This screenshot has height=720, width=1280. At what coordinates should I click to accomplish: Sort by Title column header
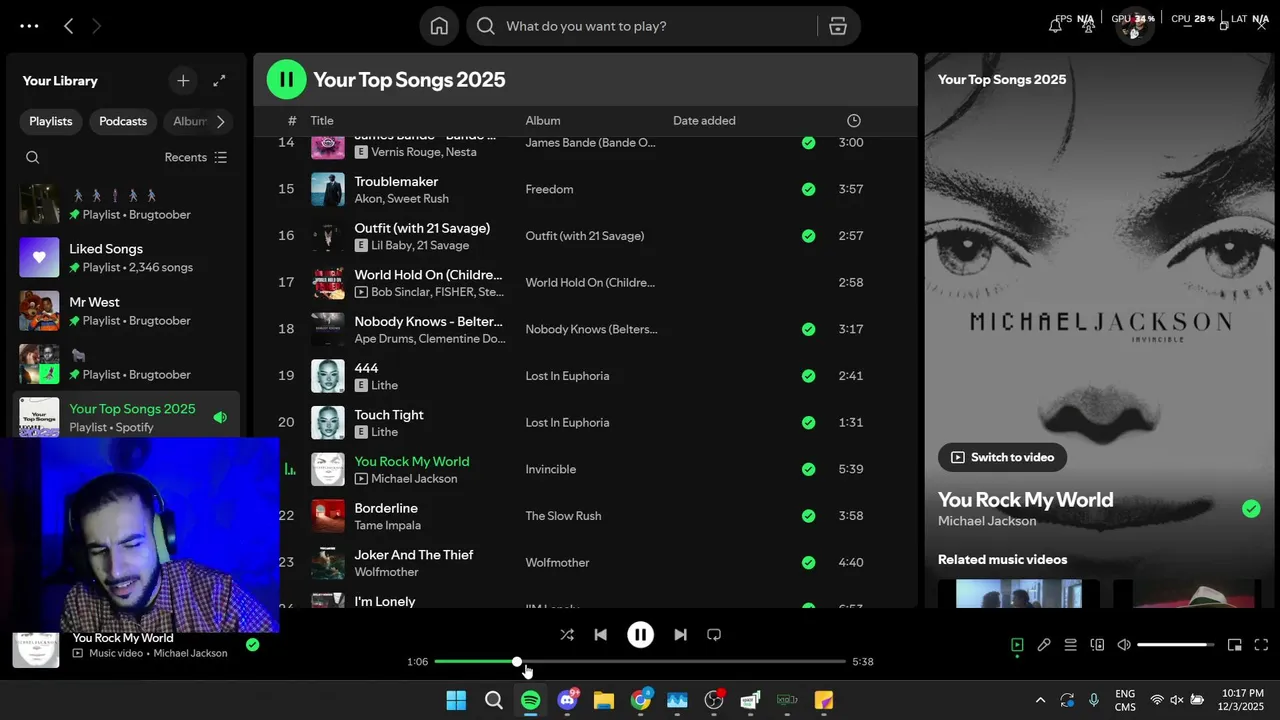click(x=322, y=121)
